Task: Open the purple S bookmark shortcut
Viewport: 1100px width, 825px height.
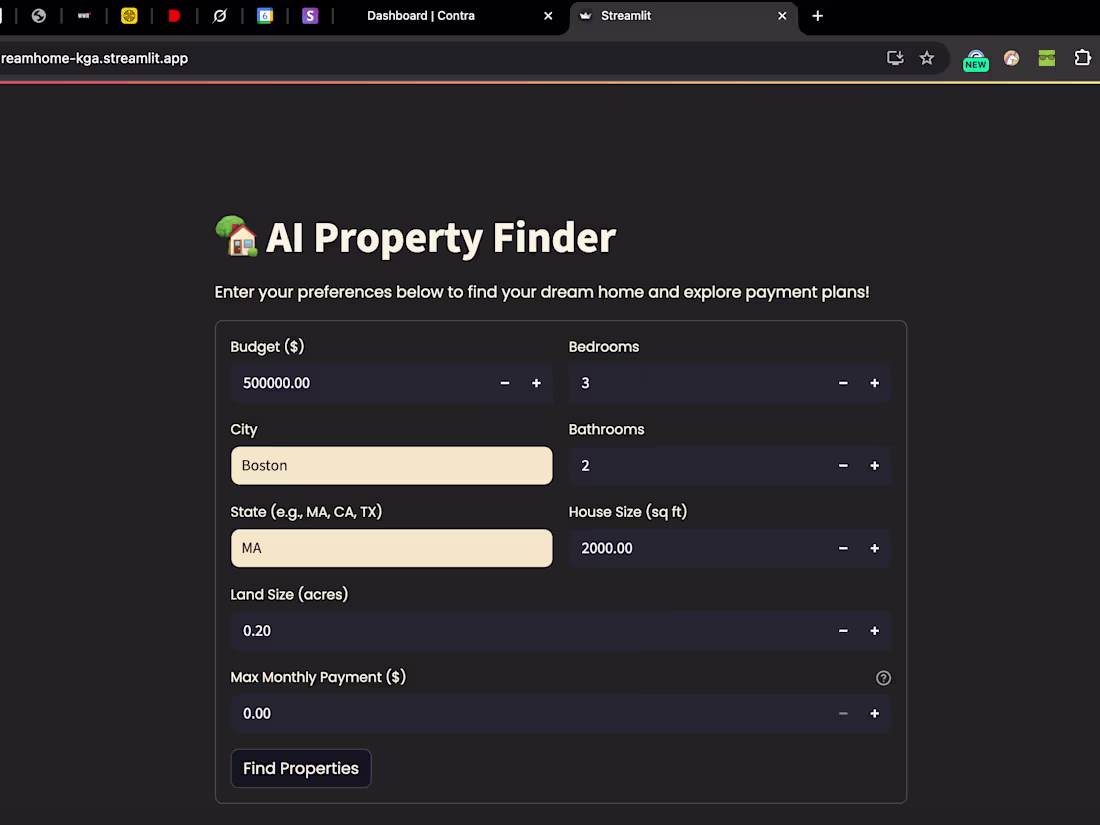Action: [311, 15]
